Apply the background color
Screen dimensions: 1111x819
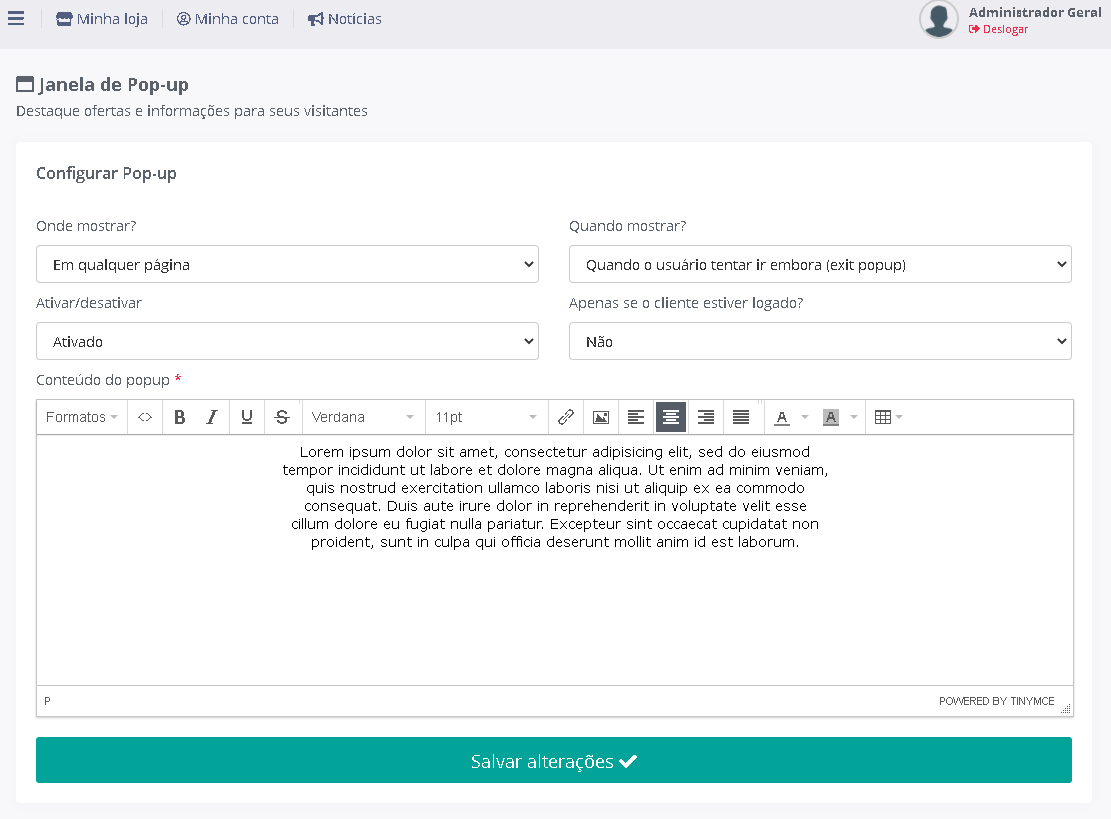pyautogui.click(x=831, y=417)
